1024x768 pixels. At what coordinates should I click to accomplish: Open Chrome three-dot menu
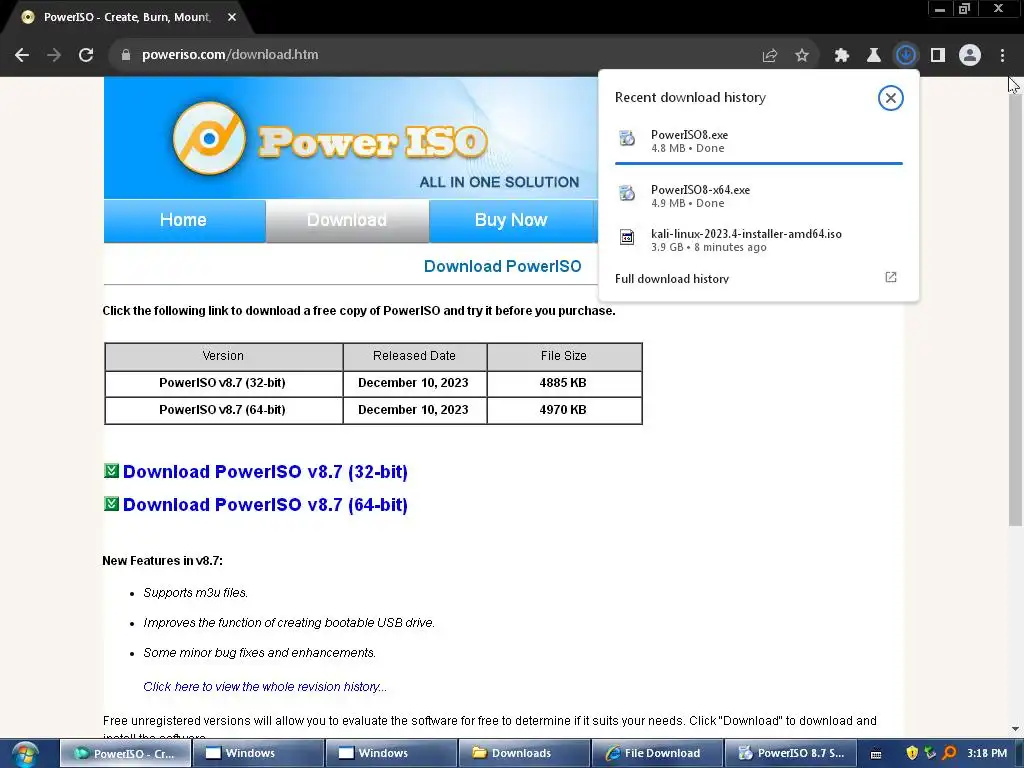[x=1002, y=56]
